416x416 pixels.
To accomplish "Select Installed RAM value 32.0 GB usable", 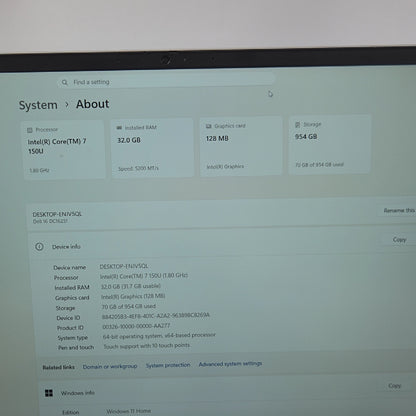I will click(x=131, y=286).
